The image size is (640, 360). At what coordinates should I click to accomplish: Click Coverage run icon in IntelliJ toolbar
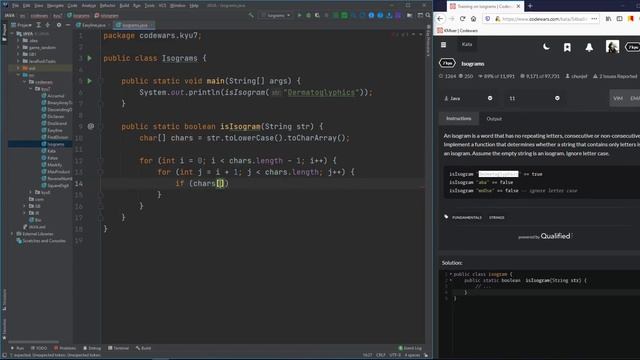point(317,15)
